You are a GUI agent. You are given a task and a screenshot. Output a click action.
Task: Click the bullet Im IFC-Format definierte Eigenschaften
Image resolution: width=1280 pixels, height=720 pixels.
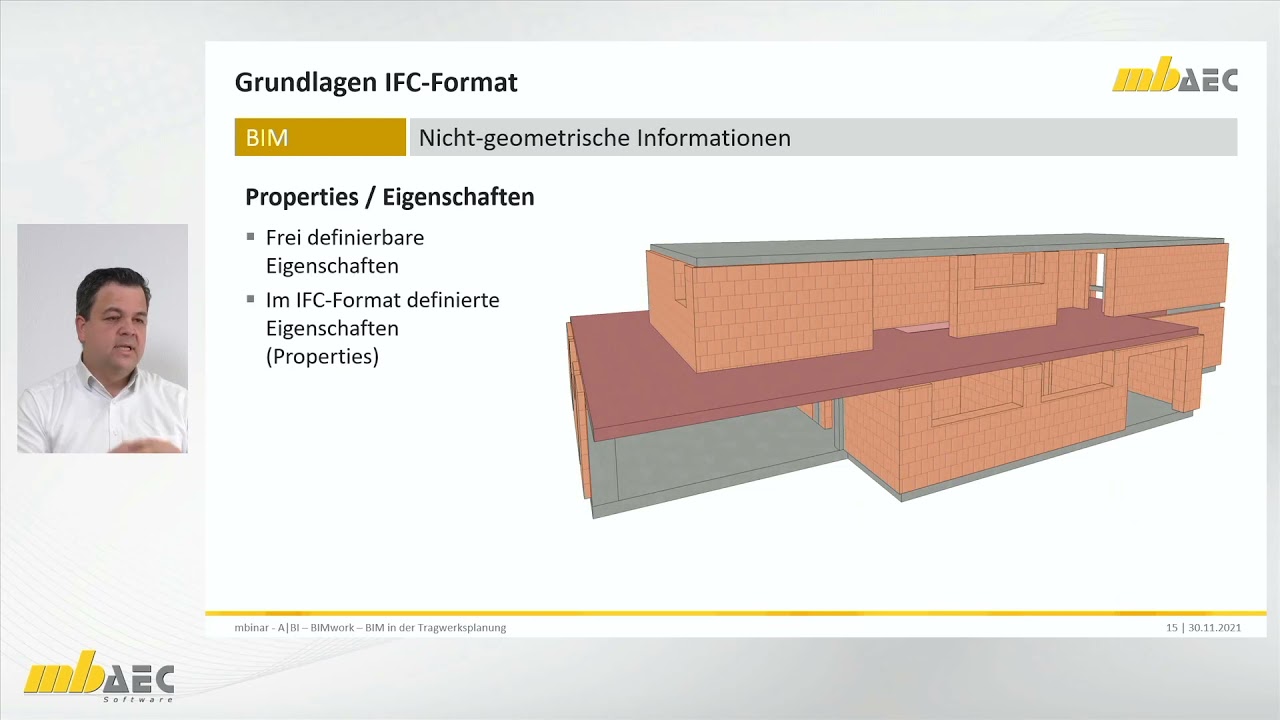click(382, 328)
